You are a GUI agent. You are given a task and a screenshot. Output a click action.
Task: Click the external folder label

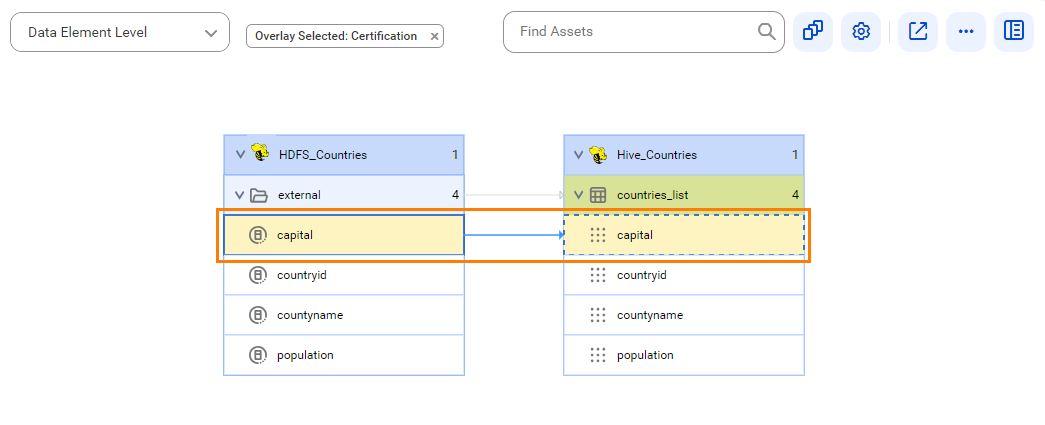(299, 195)
